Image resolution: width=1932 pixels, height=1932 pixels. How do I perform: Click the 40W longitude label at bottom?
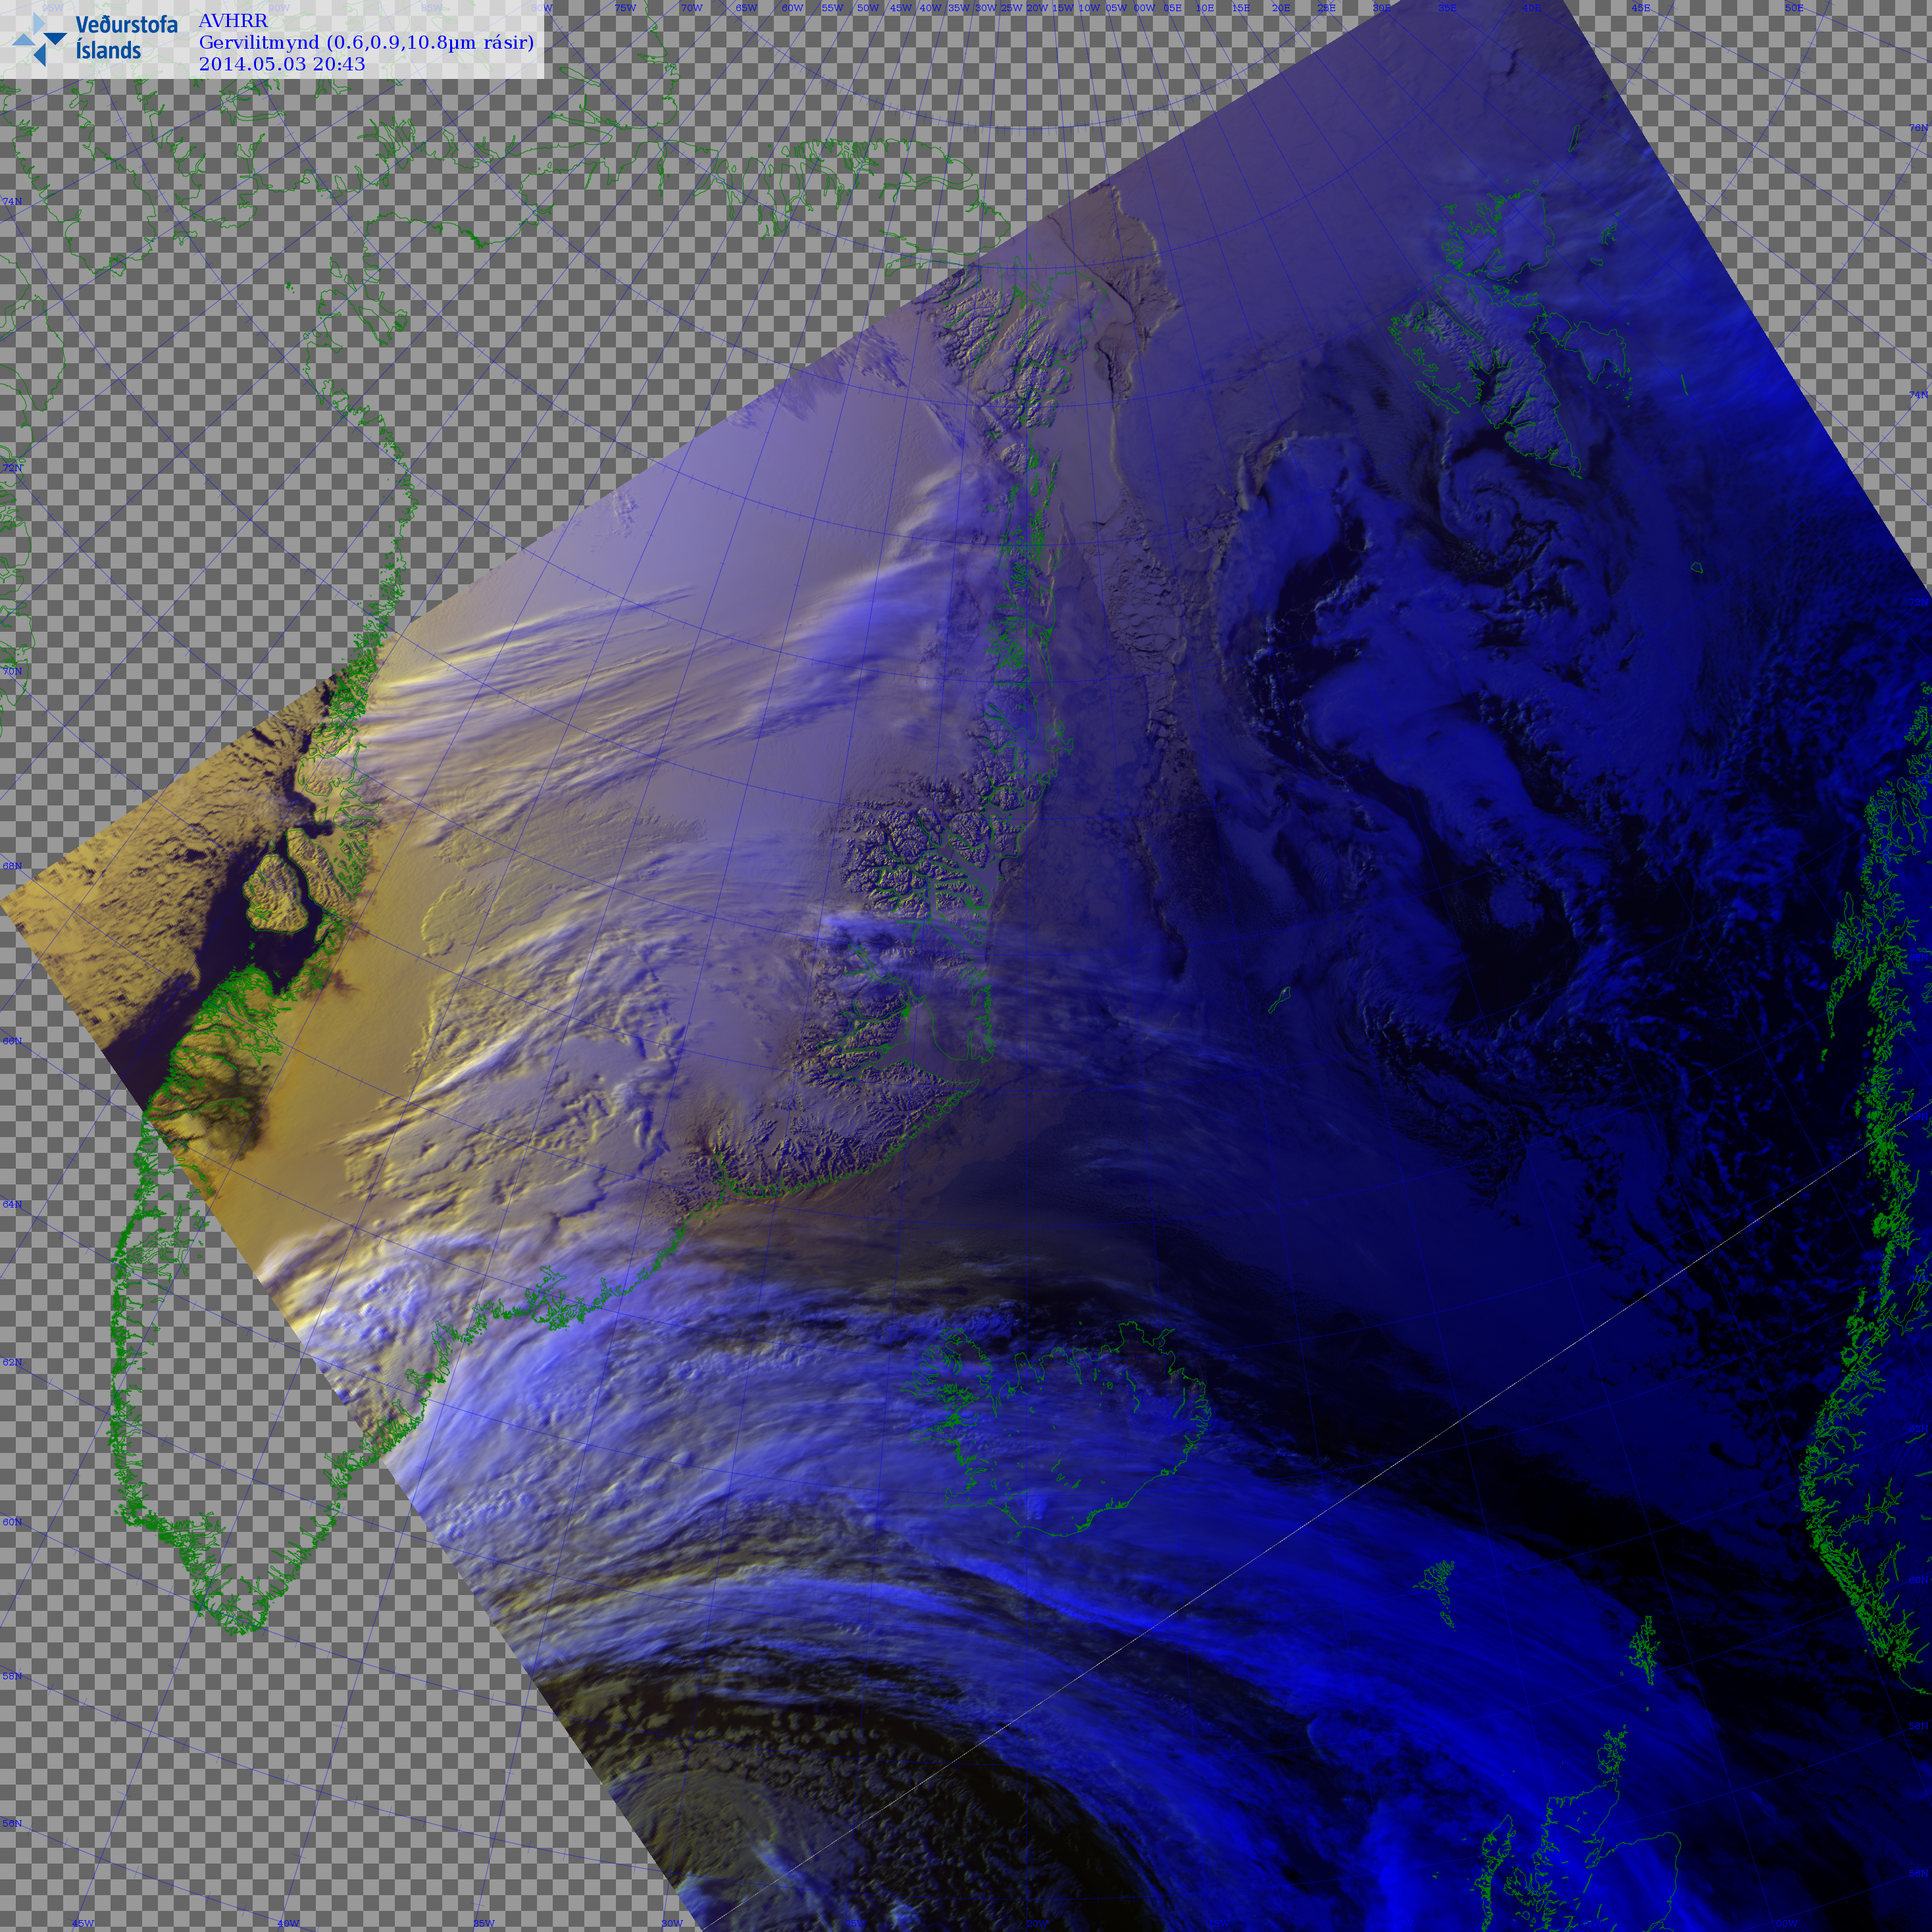(288, 1923)
